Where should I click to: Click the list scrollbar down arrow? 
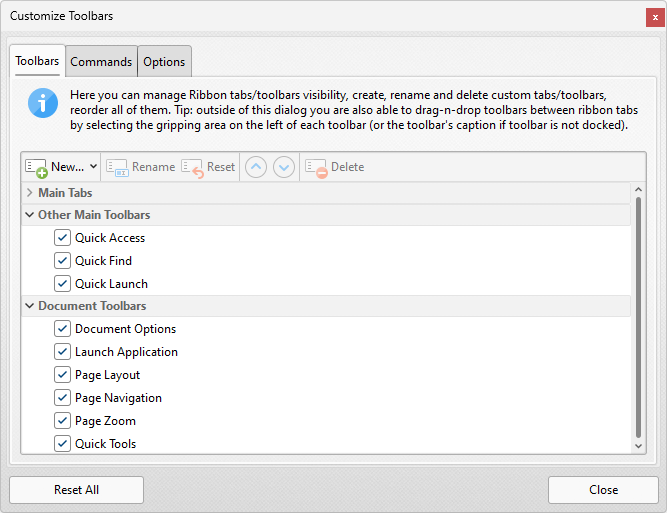click(638, 446)
